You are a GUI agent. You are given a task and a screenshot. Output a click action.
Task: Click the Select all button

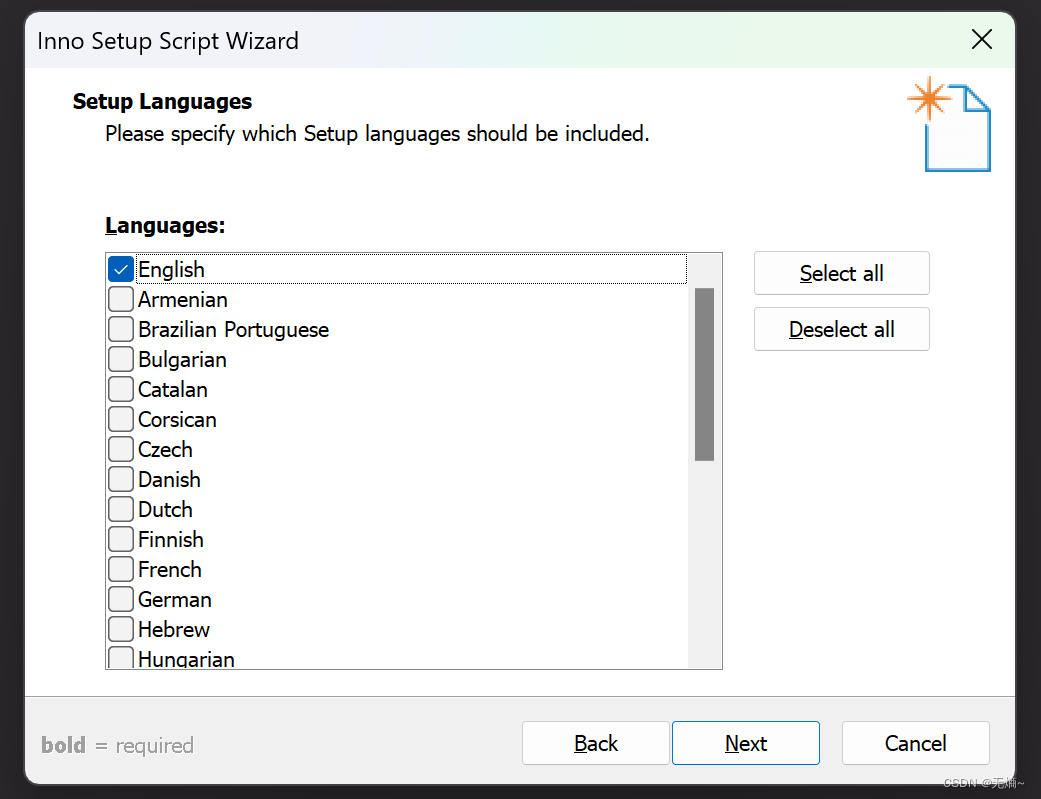tap(841, 273)
